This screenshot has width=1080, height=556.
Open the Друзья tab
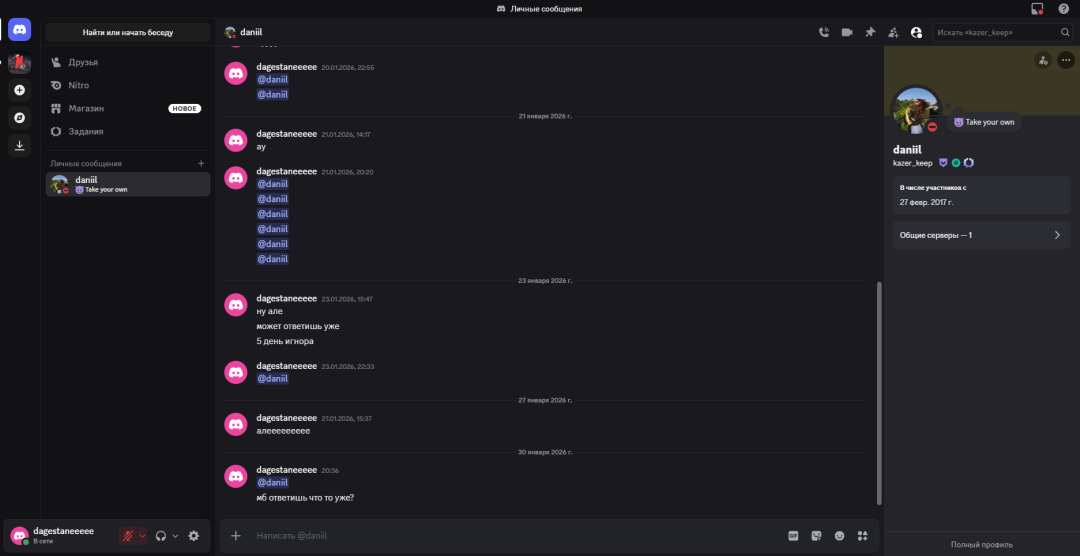(x=84, y=62)
